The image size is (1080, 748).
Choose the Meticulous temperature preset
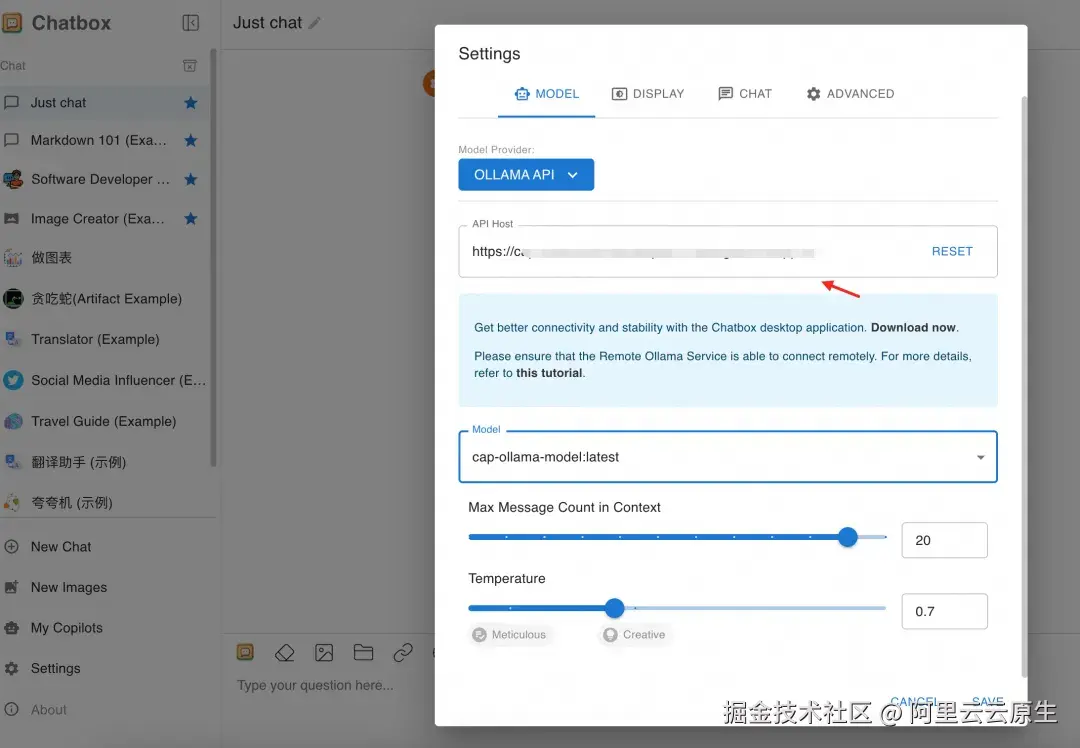pyautogui.click(x=510, y=635)
